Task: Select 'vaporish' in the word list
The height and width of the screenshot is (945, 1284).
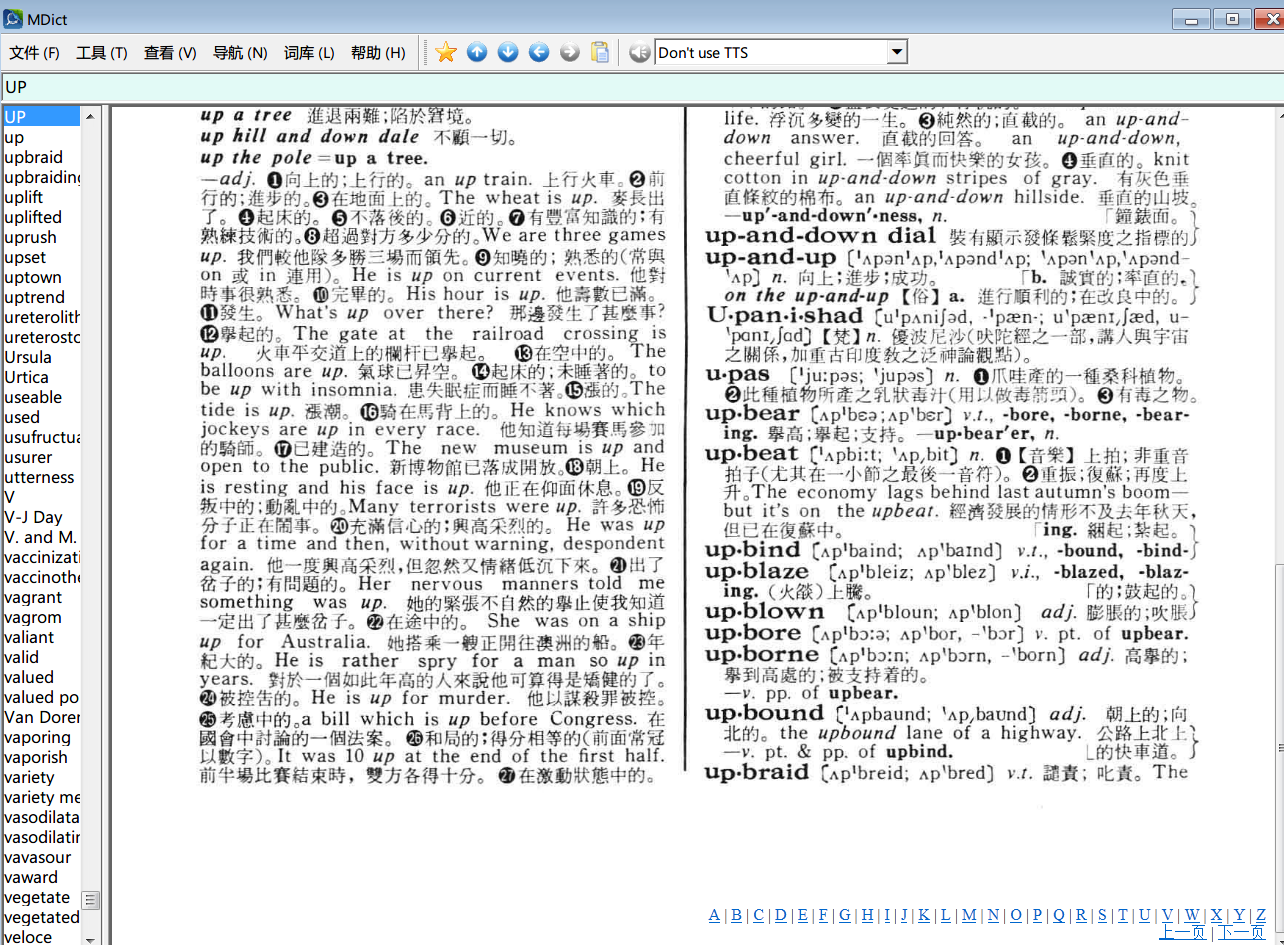Action: 36,757
